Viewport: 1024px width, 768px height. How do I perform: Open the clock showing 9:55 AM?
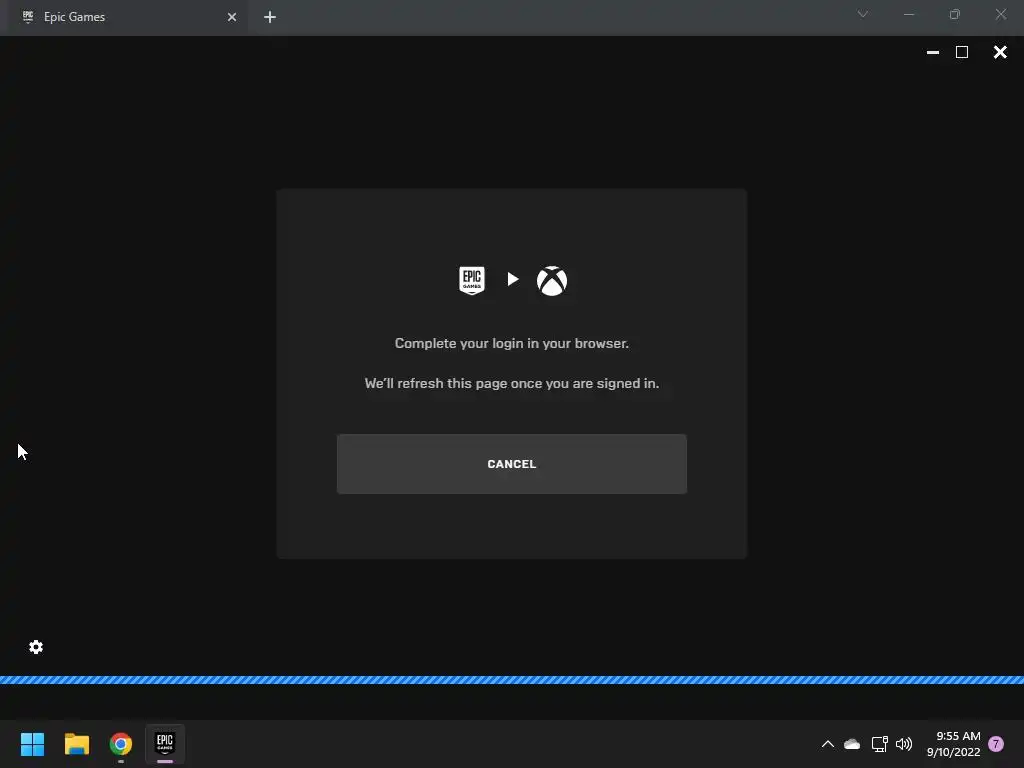point(953,744)
